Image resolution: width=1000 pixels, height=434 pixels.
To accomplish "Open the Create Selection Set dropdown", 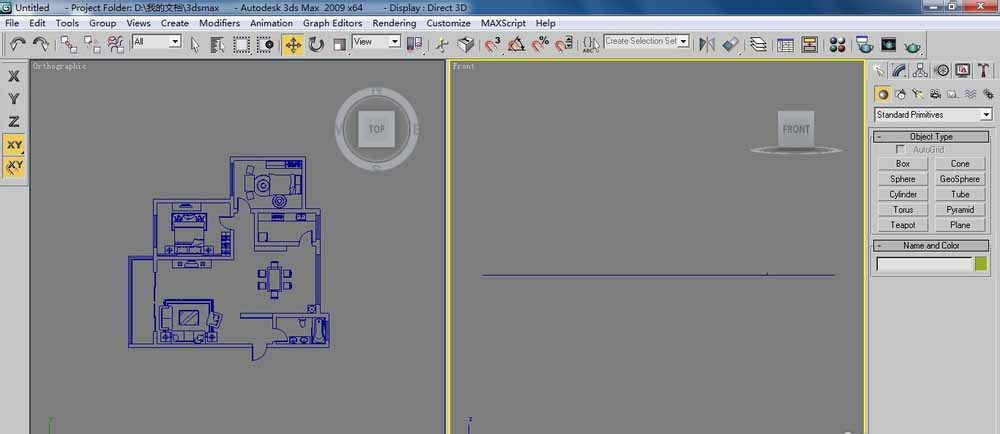I will click(x=647, y=41).
